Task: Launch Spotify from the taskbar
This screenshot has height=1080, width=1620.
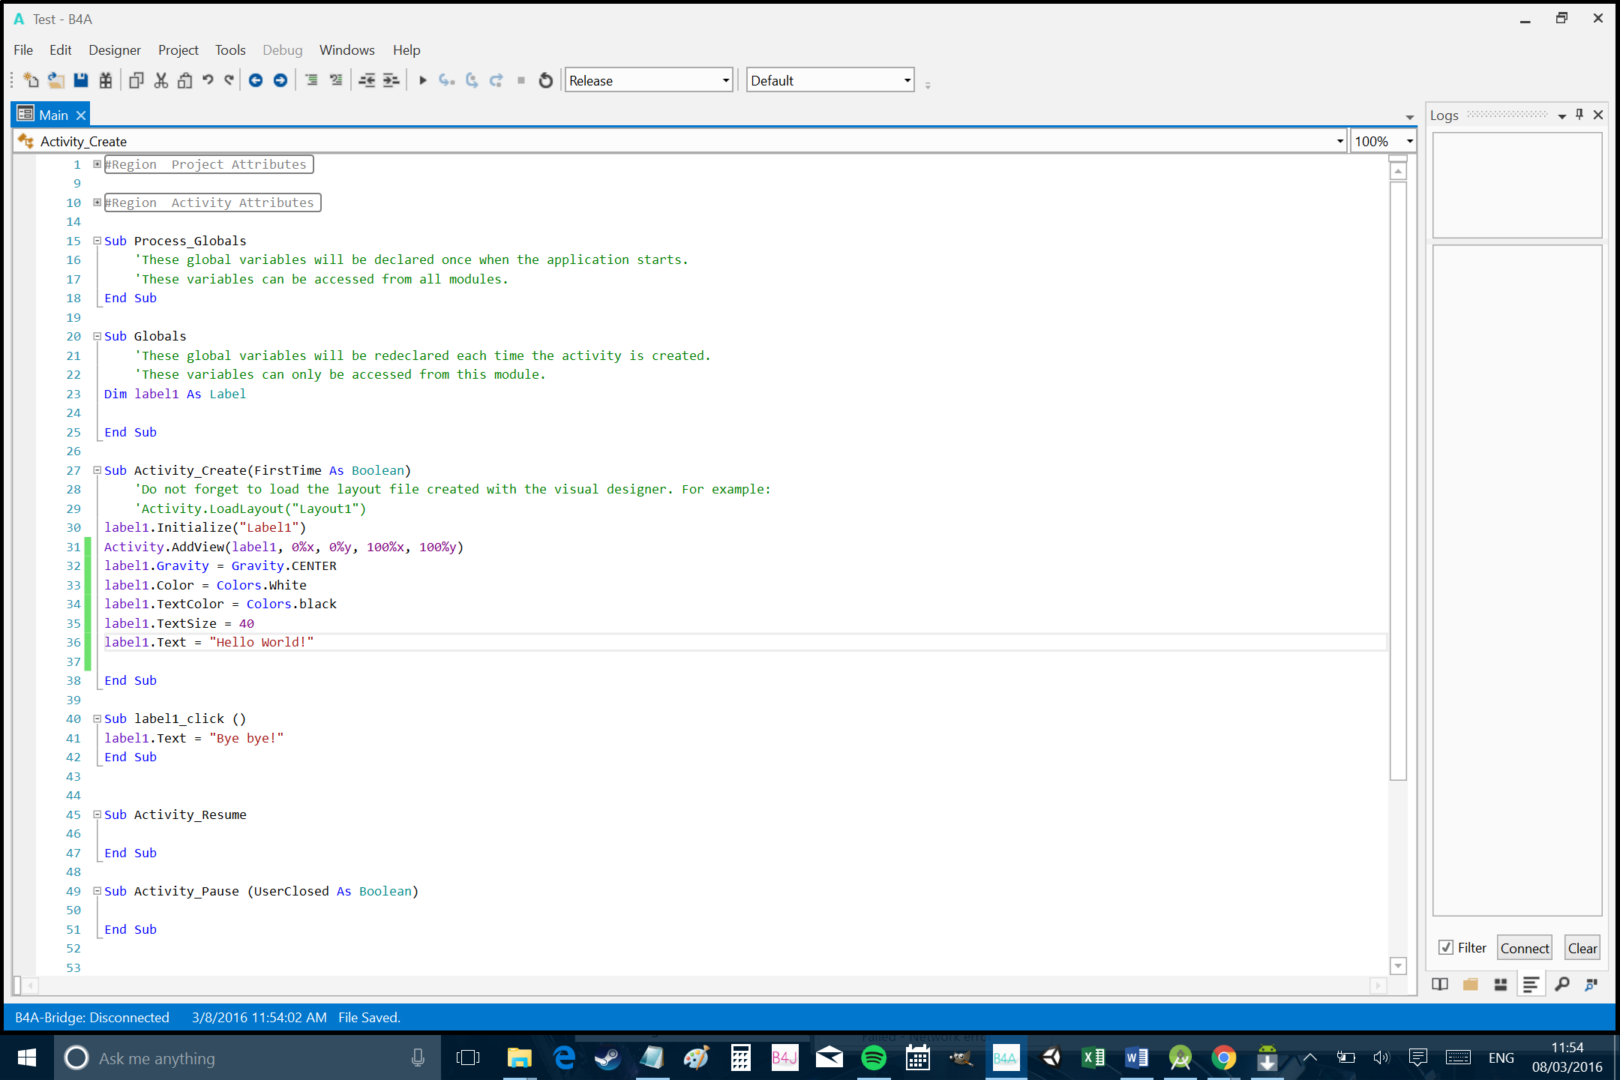Action: (873, 1057)
